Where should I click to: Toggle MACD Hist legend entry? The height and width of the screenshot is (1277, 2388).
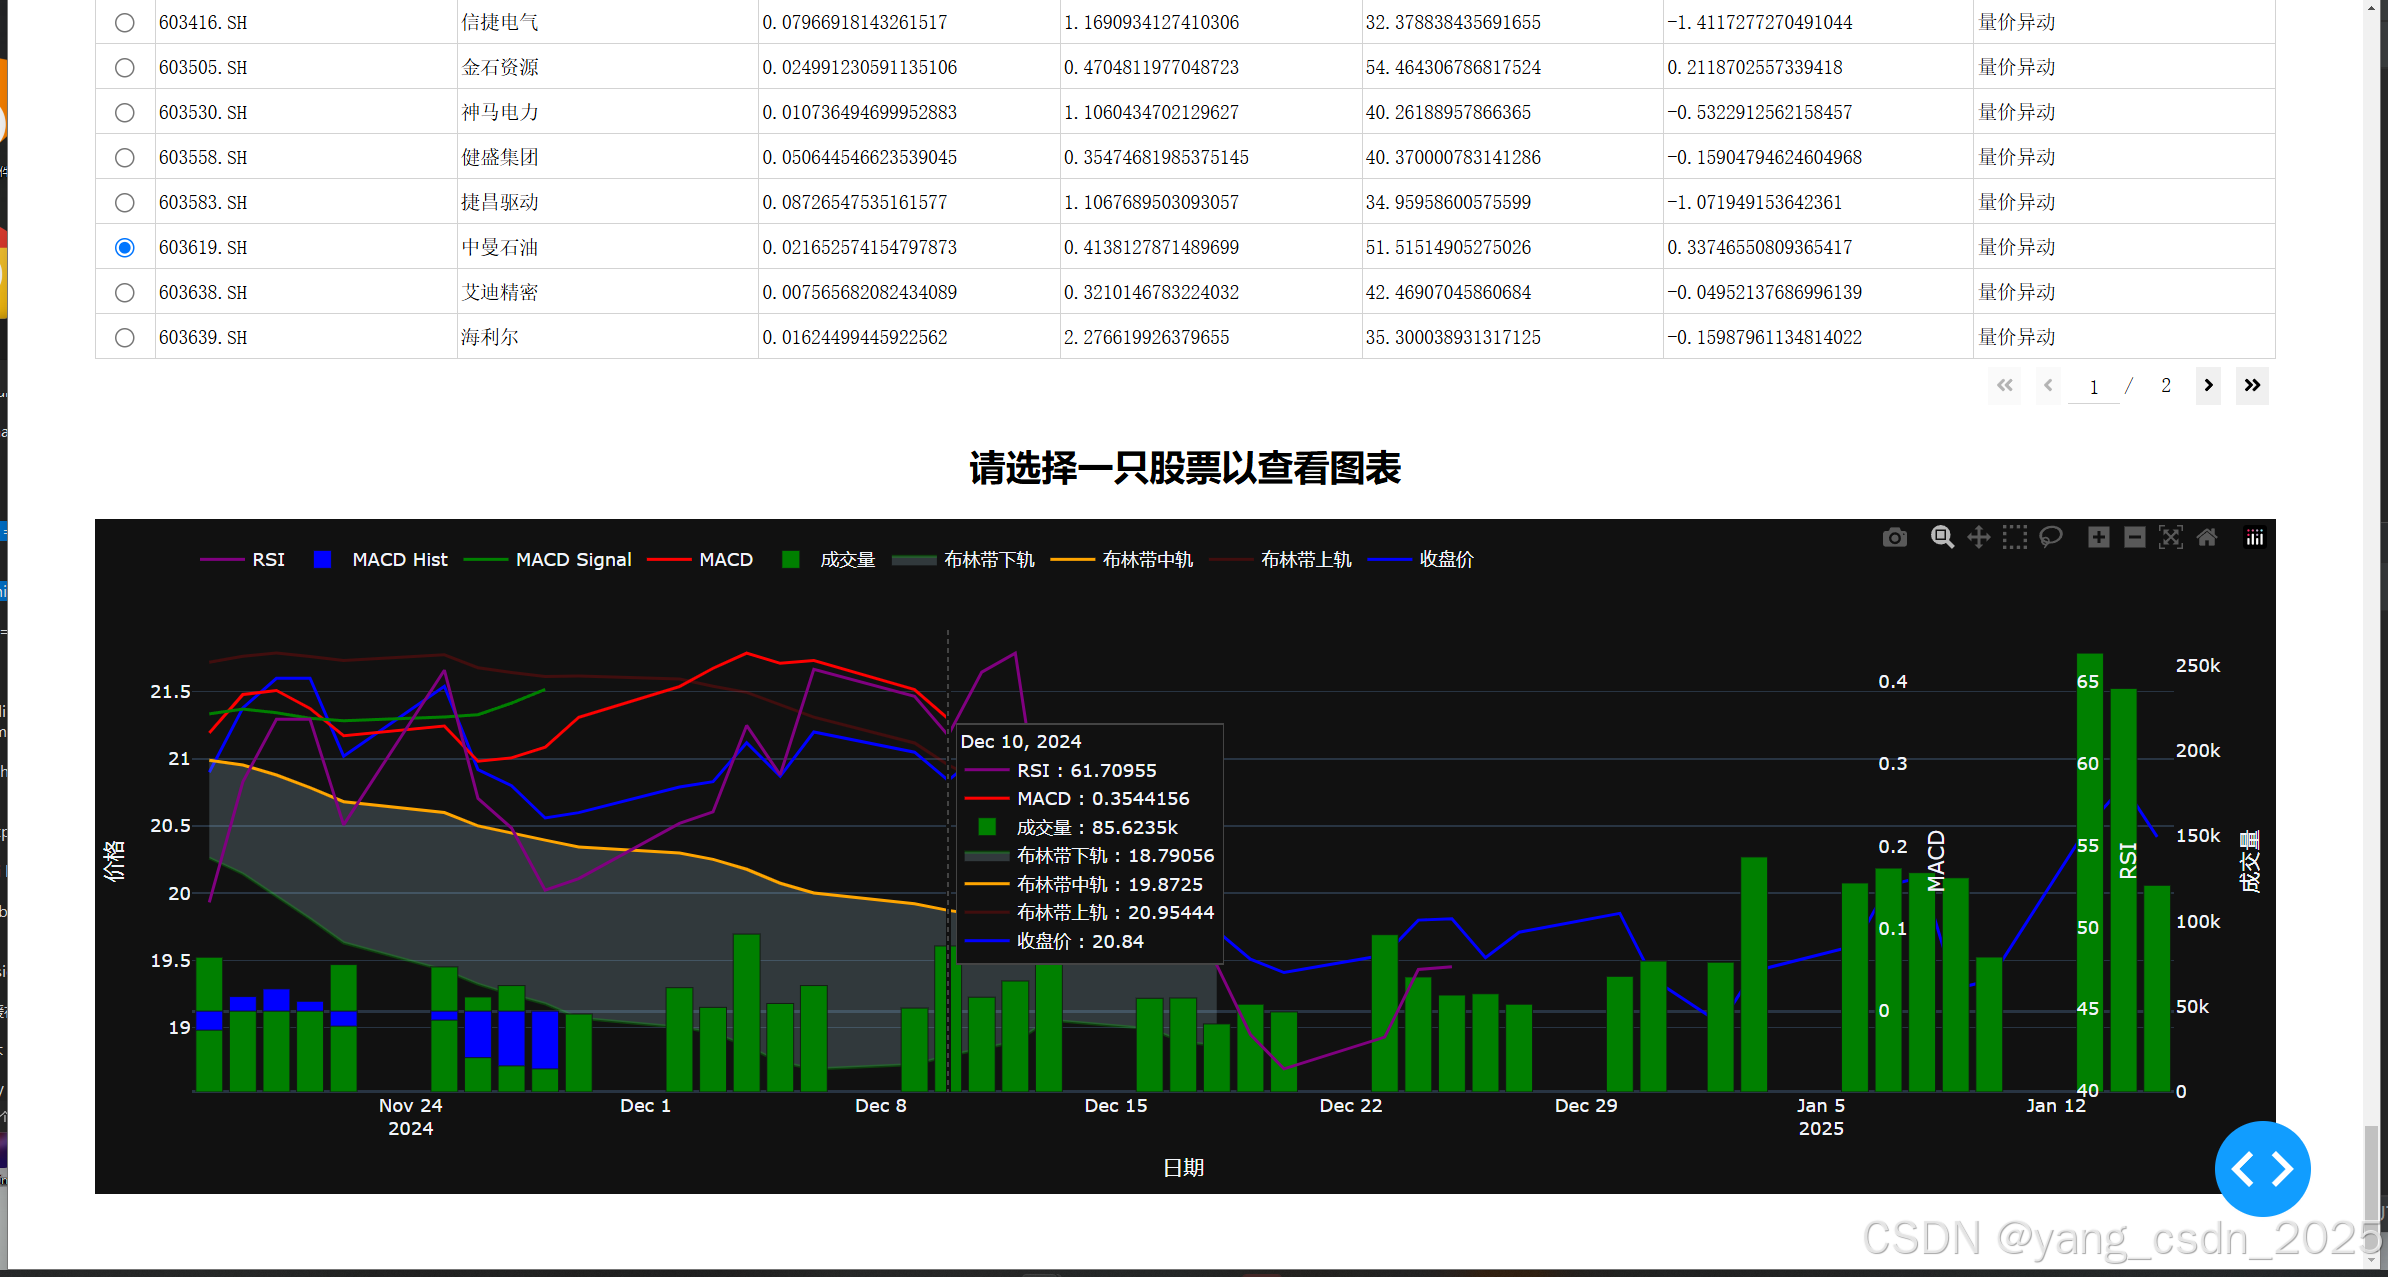click(x=399, y=559)
